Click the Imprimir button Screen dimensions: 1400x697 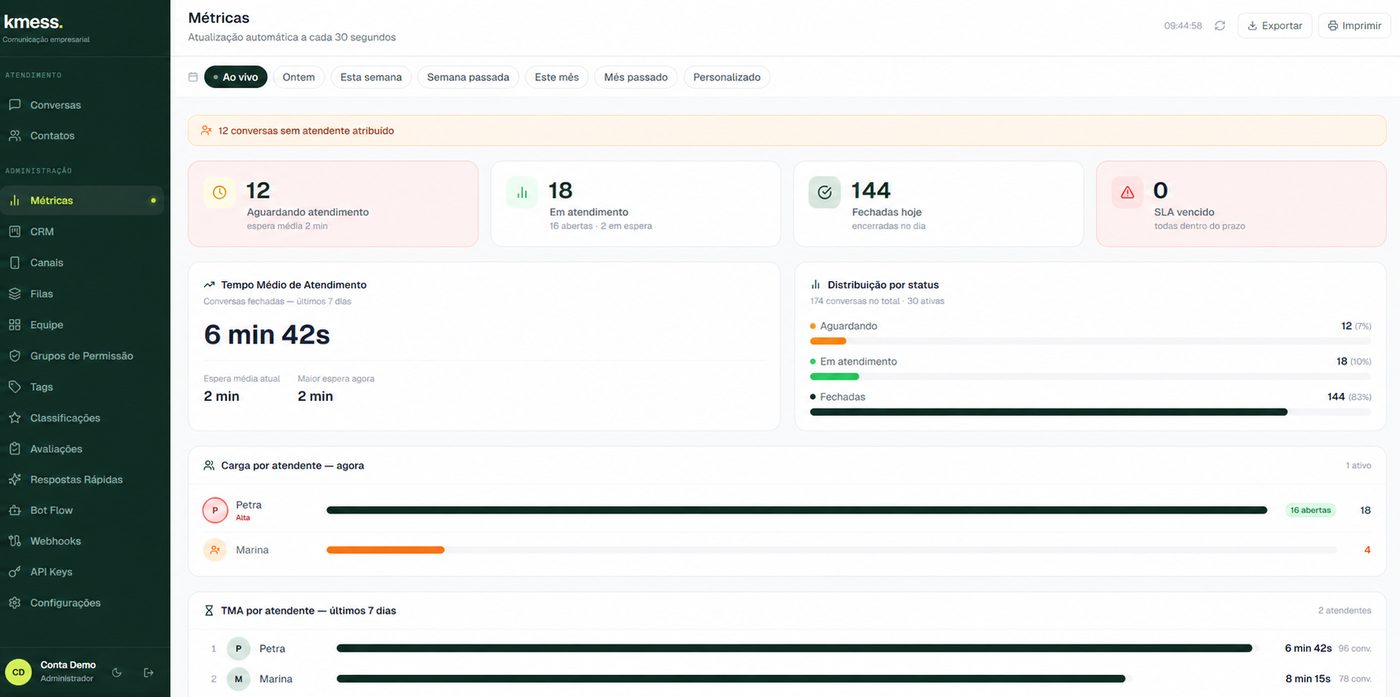(1354, 26)
